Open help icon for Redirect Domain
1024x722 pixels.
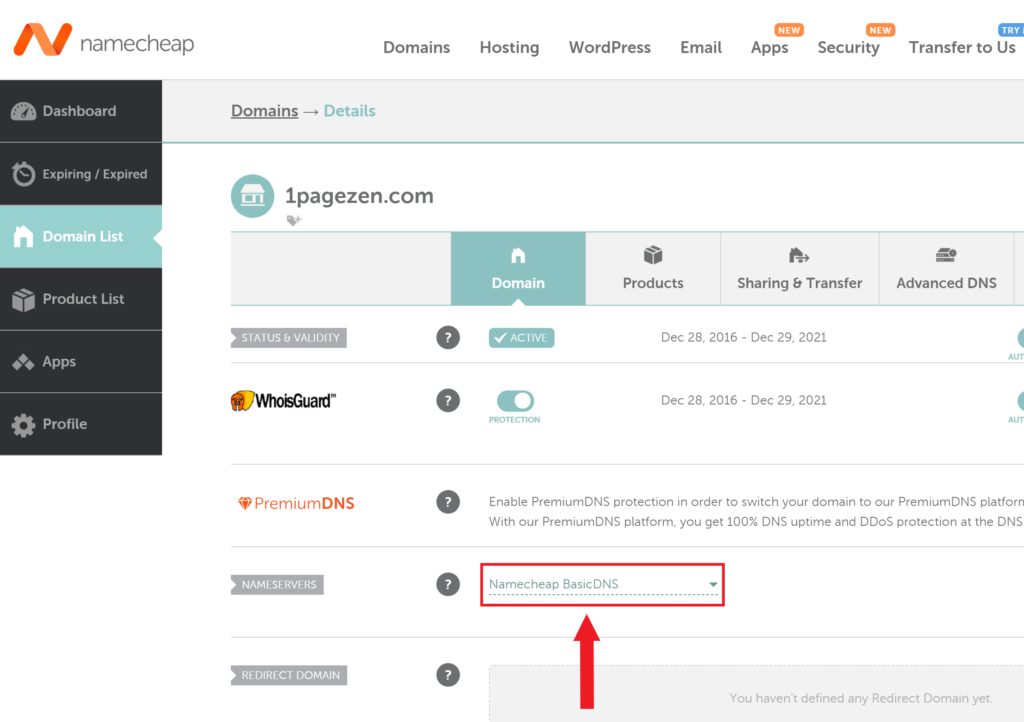click(x=448, y=674)
